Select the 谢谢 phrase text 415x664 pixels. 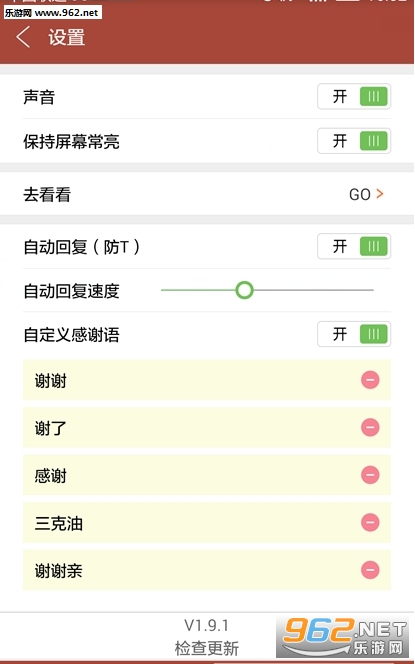(50, 381)
